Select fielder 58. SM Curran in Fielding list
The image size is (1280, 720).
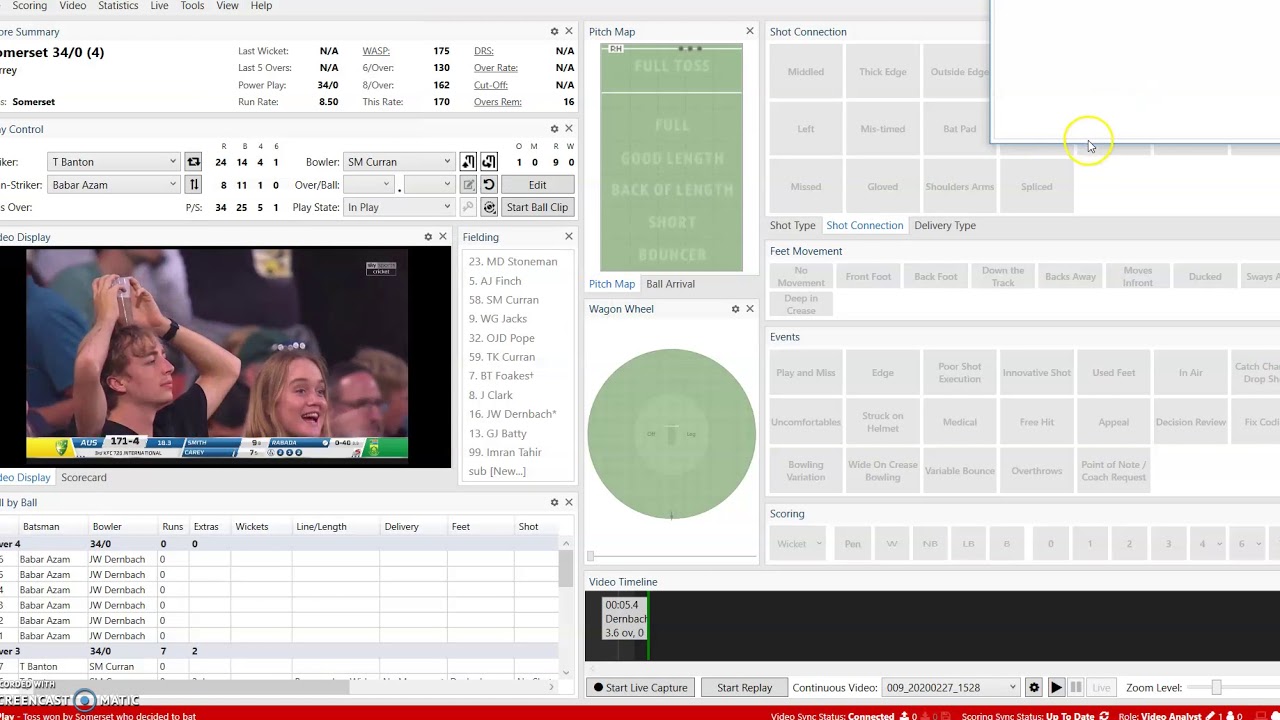click(x=504, y=300)
